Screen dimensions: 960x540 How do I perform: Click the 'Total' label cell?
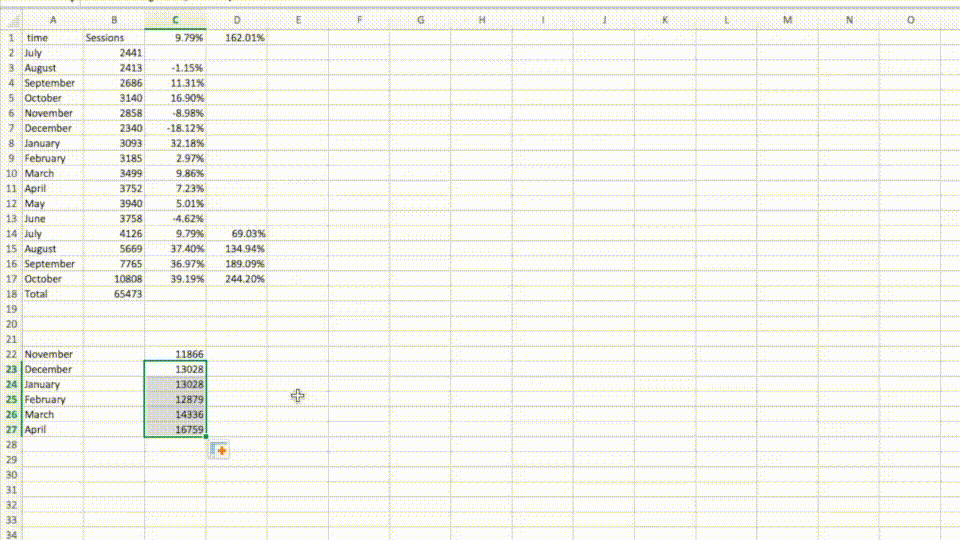coord(53,294)
